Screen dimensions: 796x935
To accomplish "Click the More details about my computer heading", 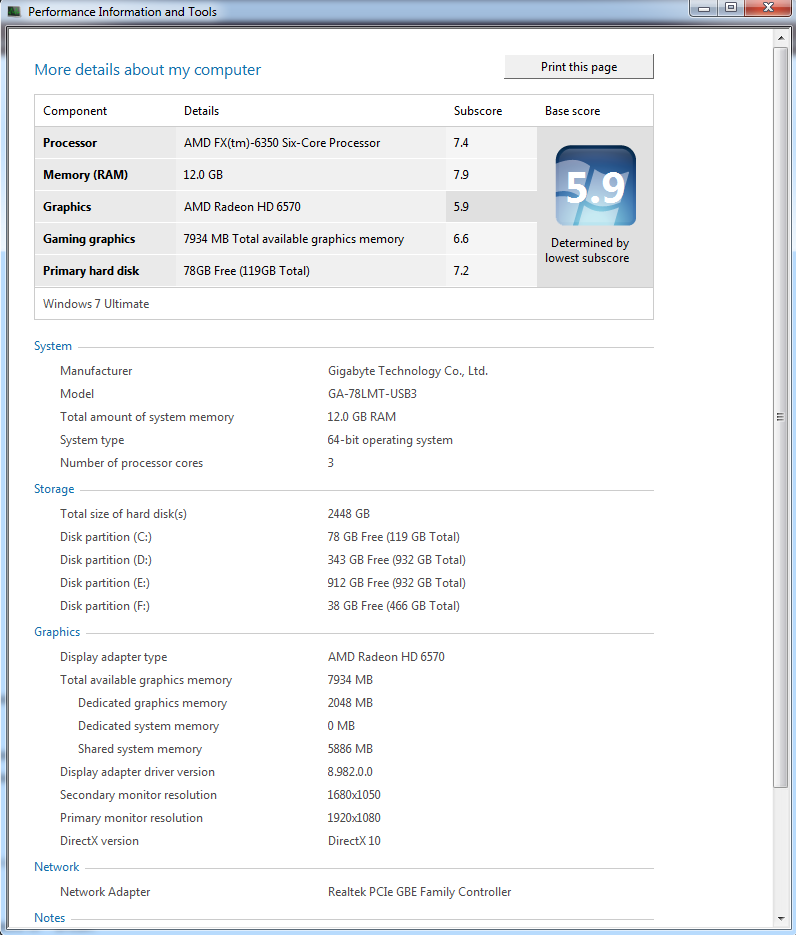I will point(147,70).
